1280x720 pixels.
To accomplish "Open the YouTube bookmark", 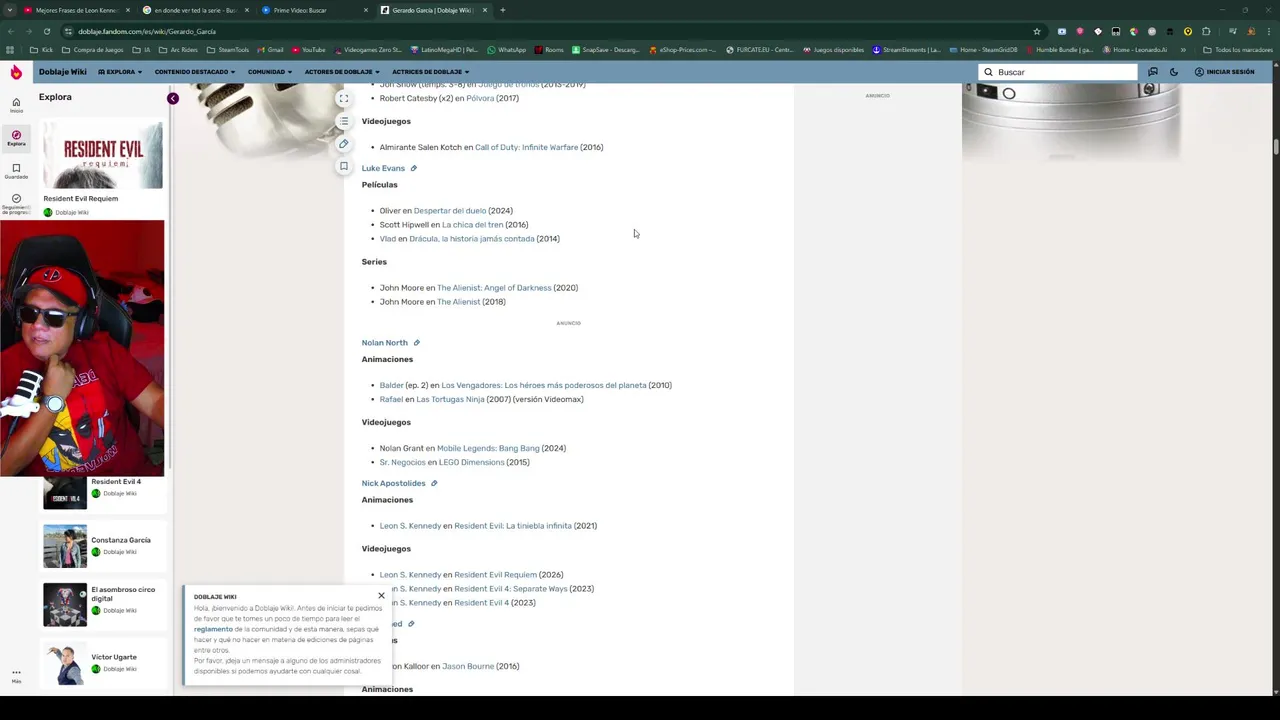I will coord(308,50).
